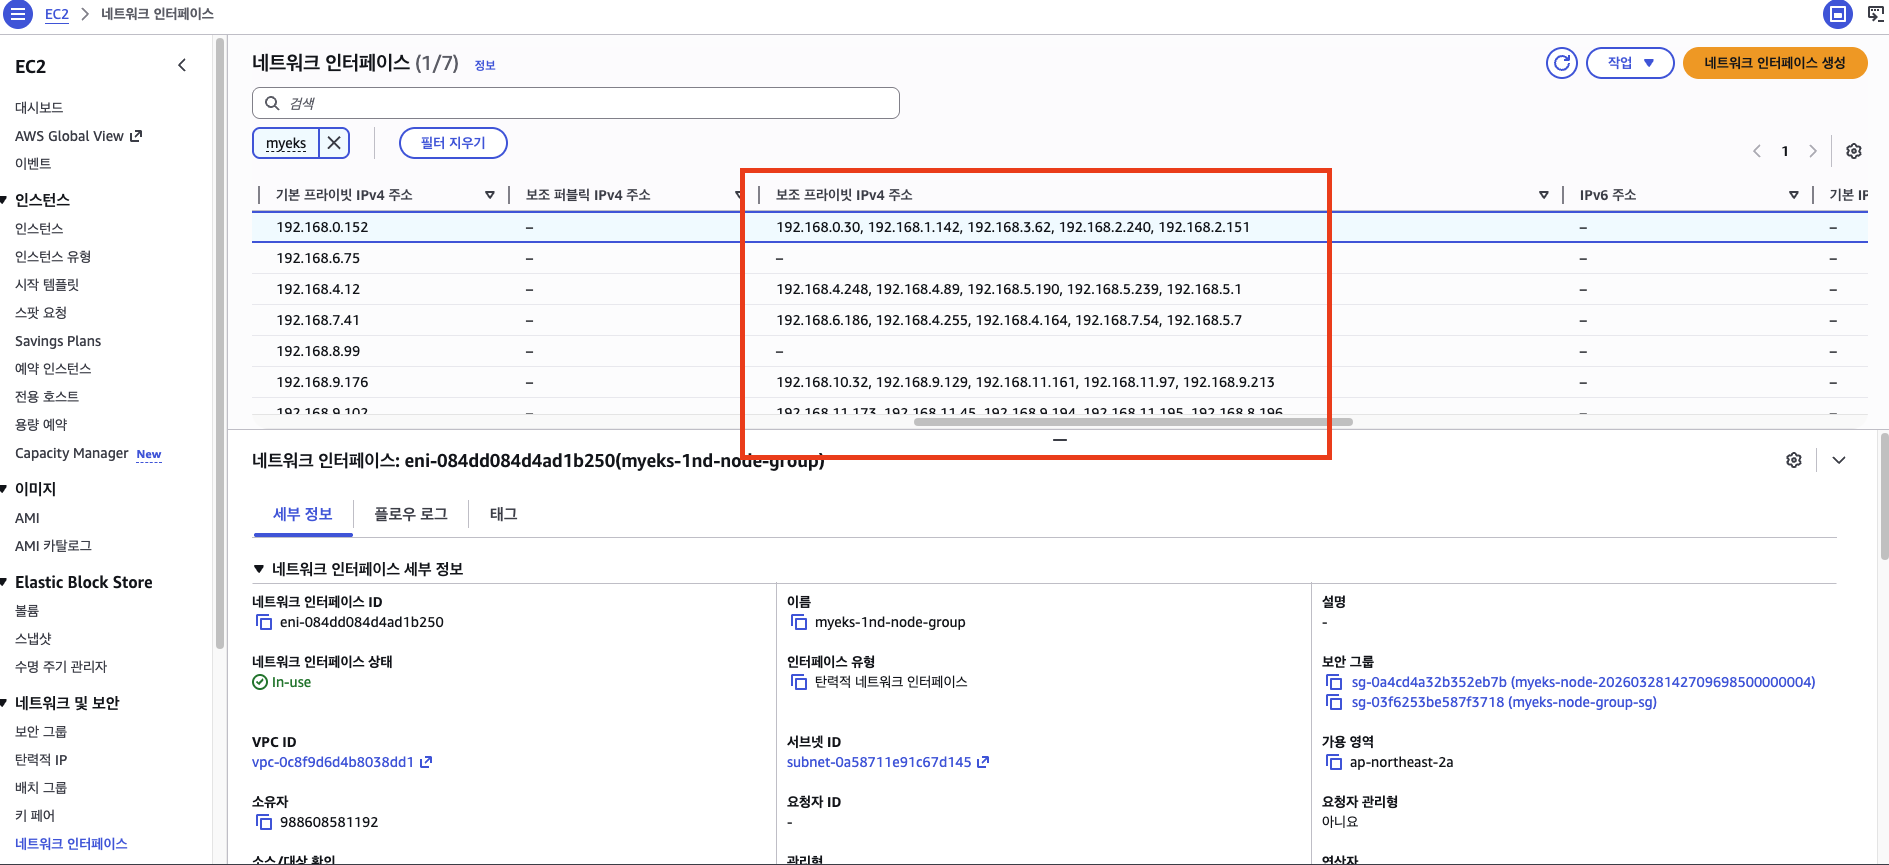The image size is (1889, 865).
Task: Copy availability zone ap-northeast-2a
Action: tap(1334, 762)
